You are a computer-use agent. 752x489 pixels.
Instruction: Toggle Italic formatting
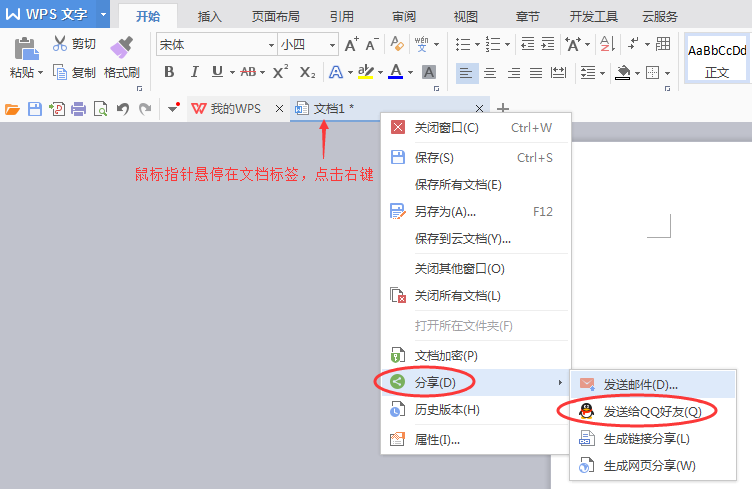(194, 72)
